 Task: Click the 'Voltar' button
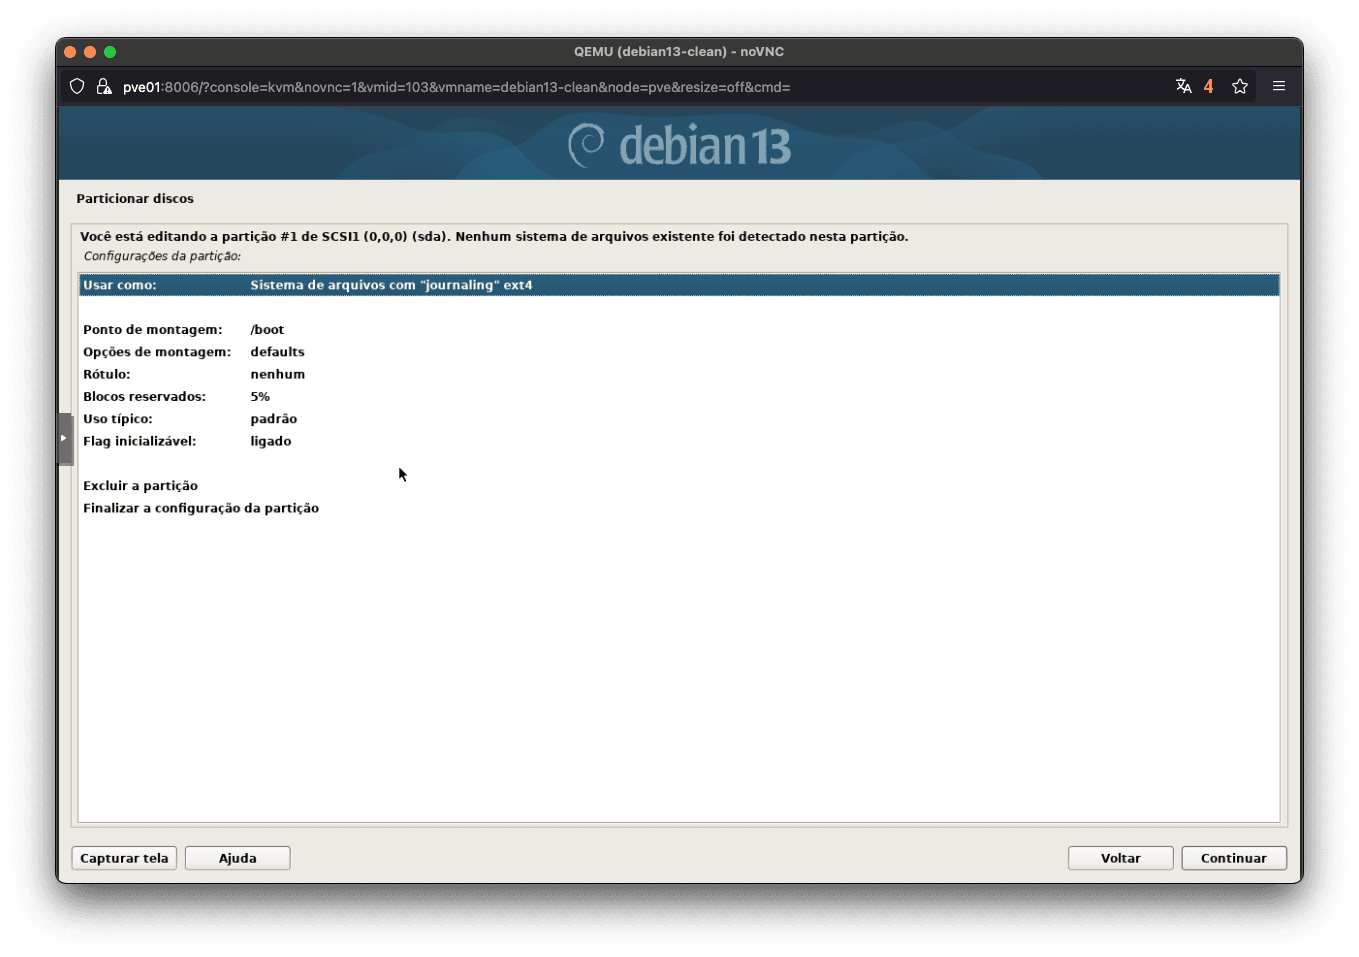[1120, 858]
